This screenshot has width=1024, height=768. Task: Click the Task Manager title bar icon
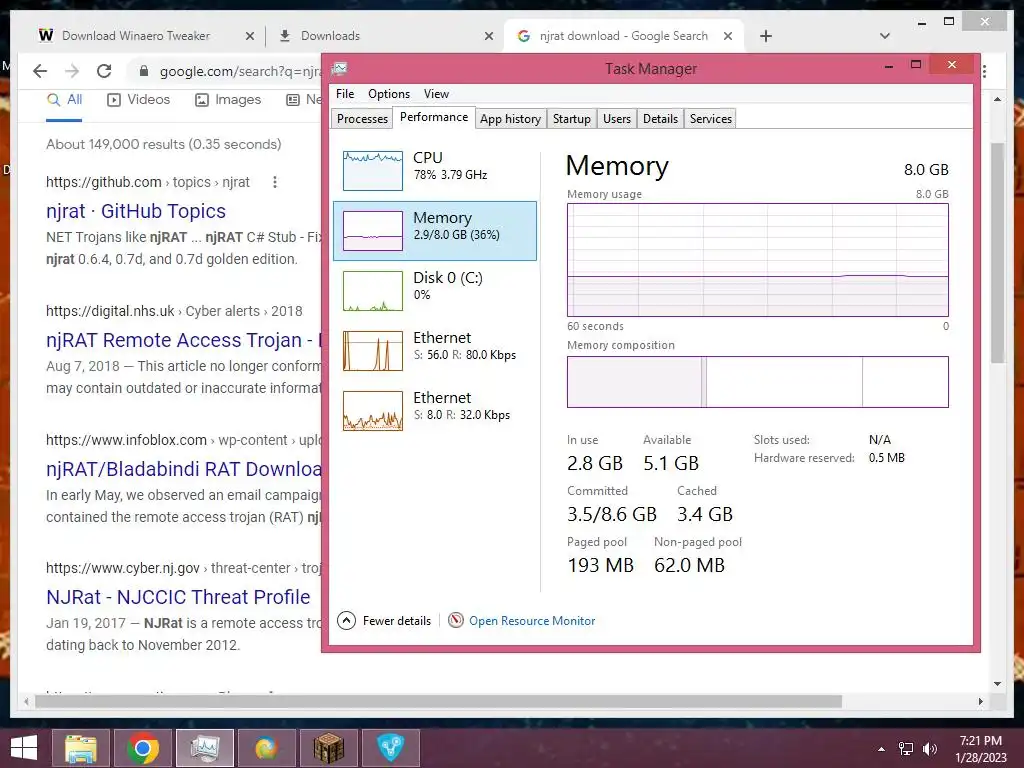click(340, 69)
